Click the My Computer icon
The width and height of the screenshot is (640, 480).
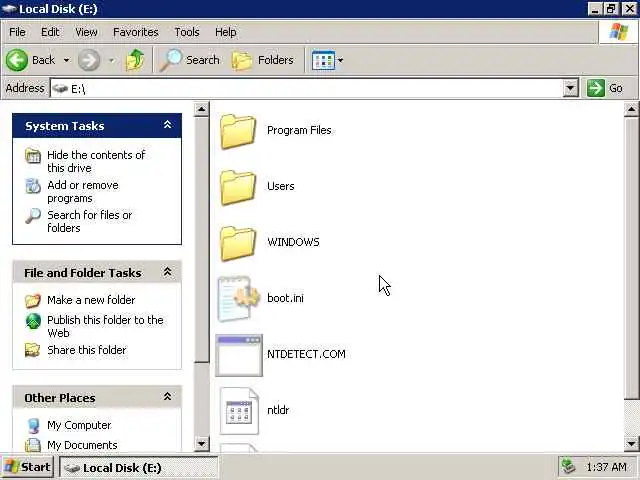pos(33,426)
